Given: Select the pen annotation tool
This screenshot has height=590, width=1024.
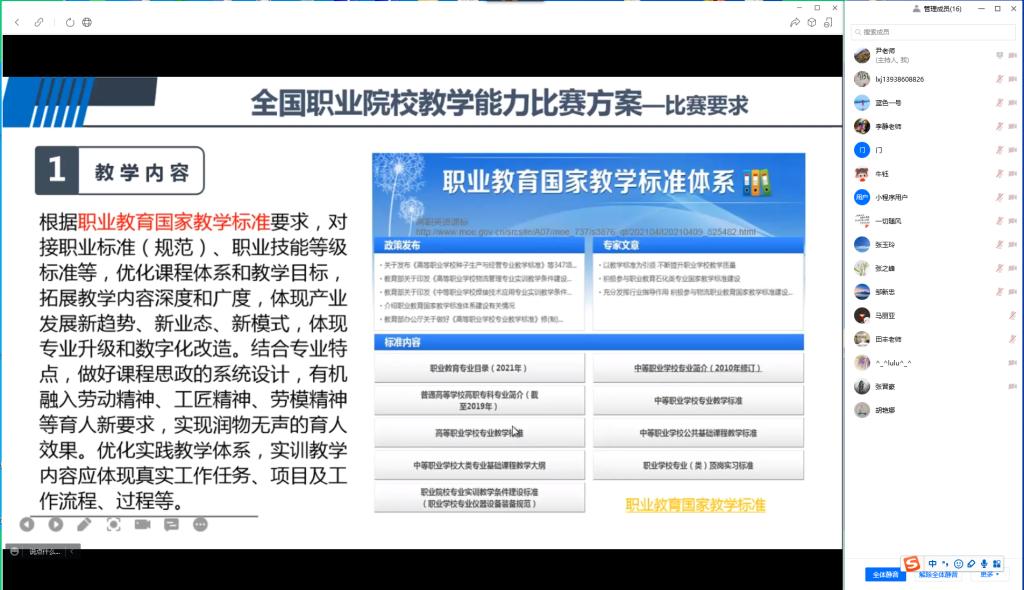Looking at the screenshot, I should pos(84,524).
